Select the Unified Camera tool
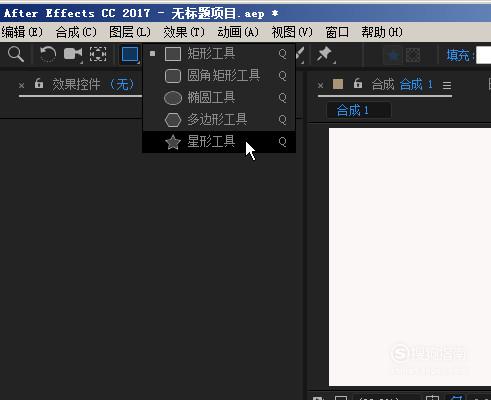This screenshot has height=400, width=491. click(x=73, y=54)
